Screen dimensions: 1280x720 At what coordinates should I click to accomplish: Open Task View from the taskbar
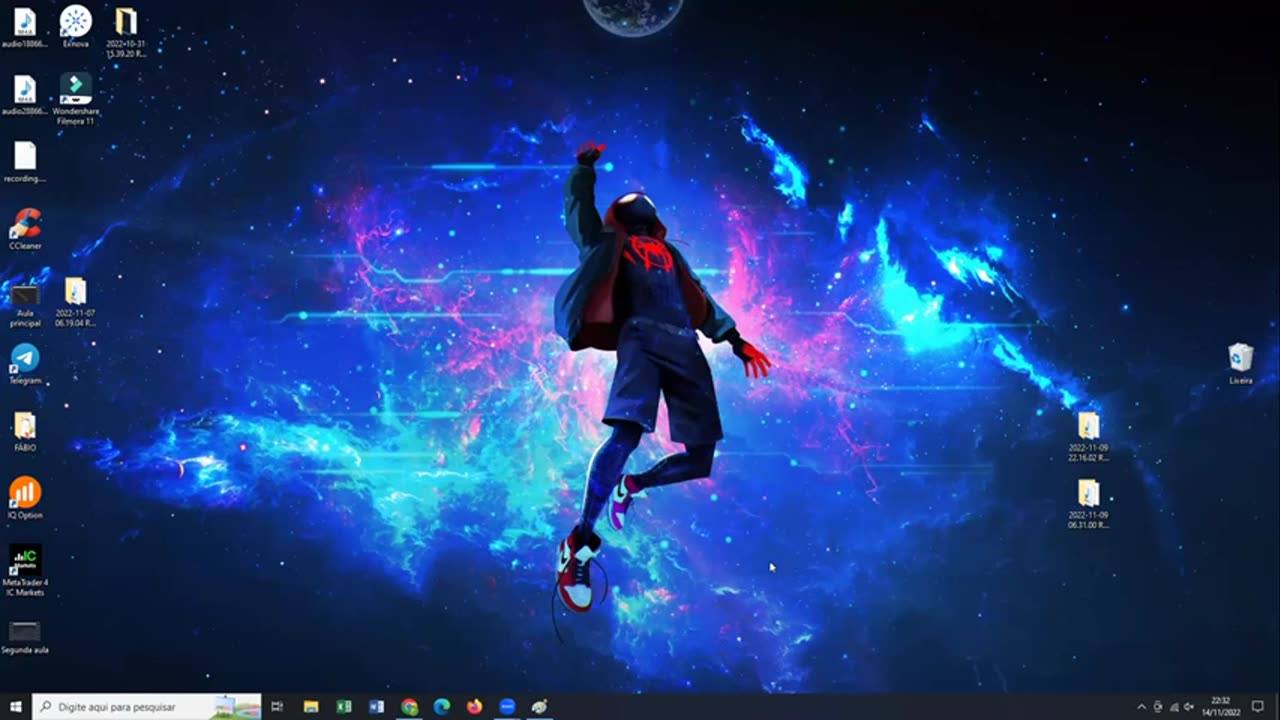[277, 707]
